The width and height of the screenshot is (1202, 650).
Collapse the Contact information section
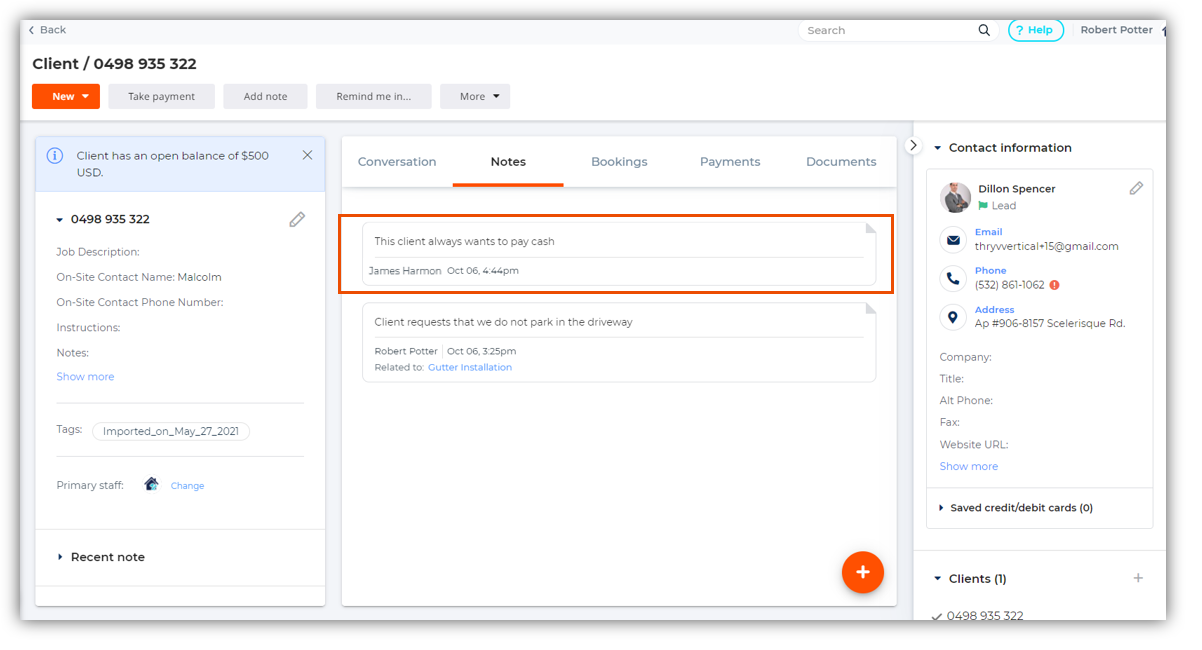coord(937,148)
